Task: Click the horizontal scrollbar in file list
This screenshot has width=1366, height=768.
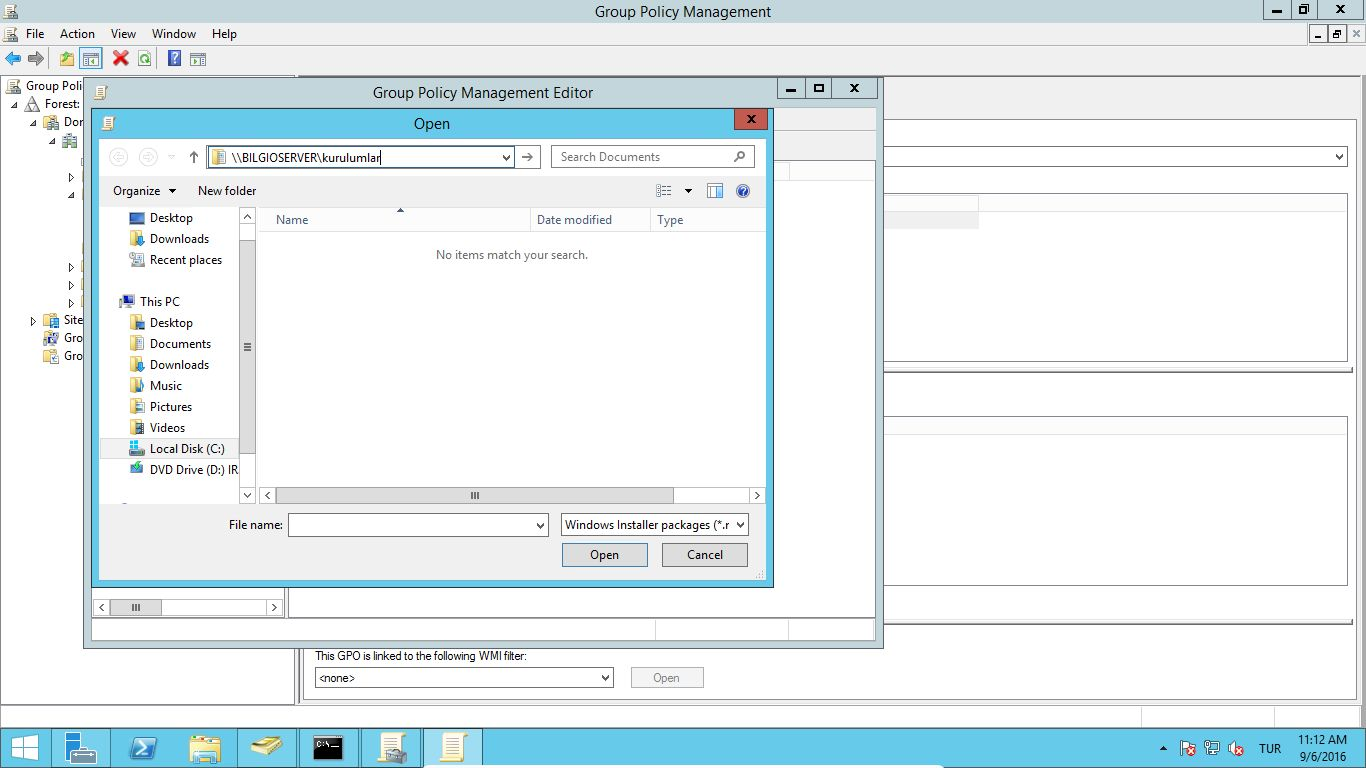Action: click(474, 496)
